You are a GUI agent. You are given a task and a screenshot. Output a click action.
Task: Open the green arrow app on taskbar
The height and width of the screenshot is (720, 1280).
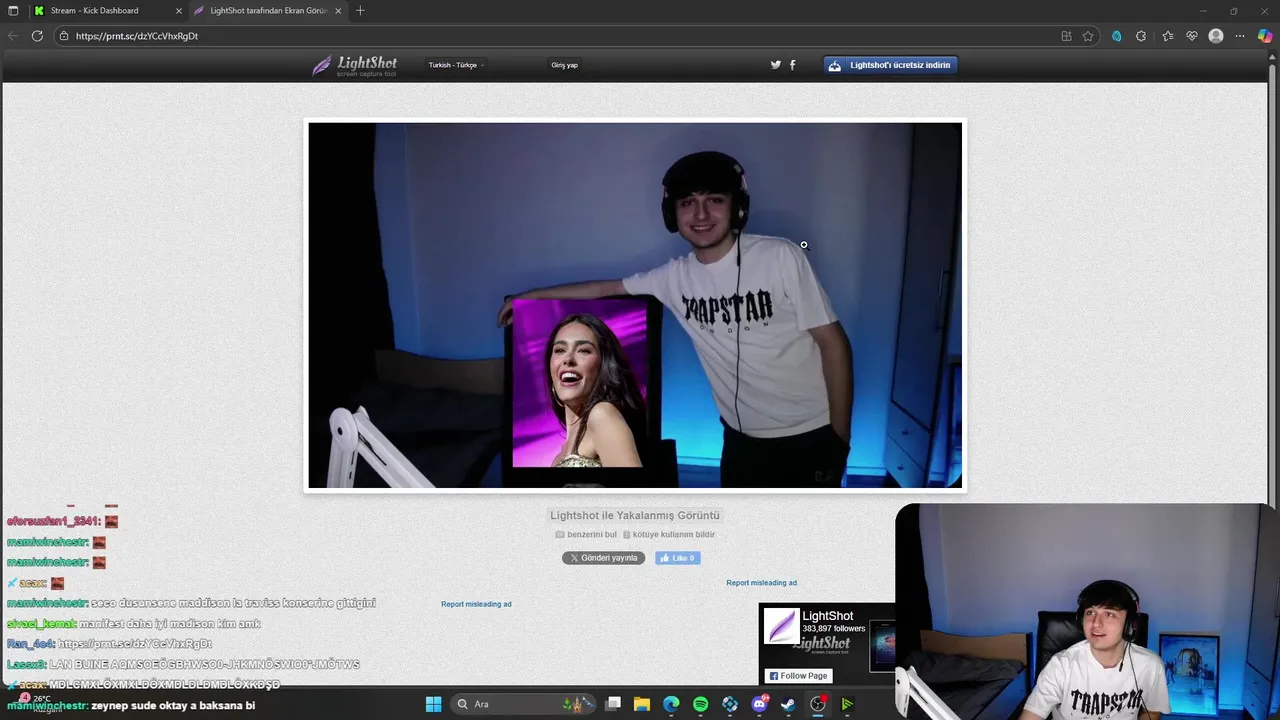click(x=847, y=704)
